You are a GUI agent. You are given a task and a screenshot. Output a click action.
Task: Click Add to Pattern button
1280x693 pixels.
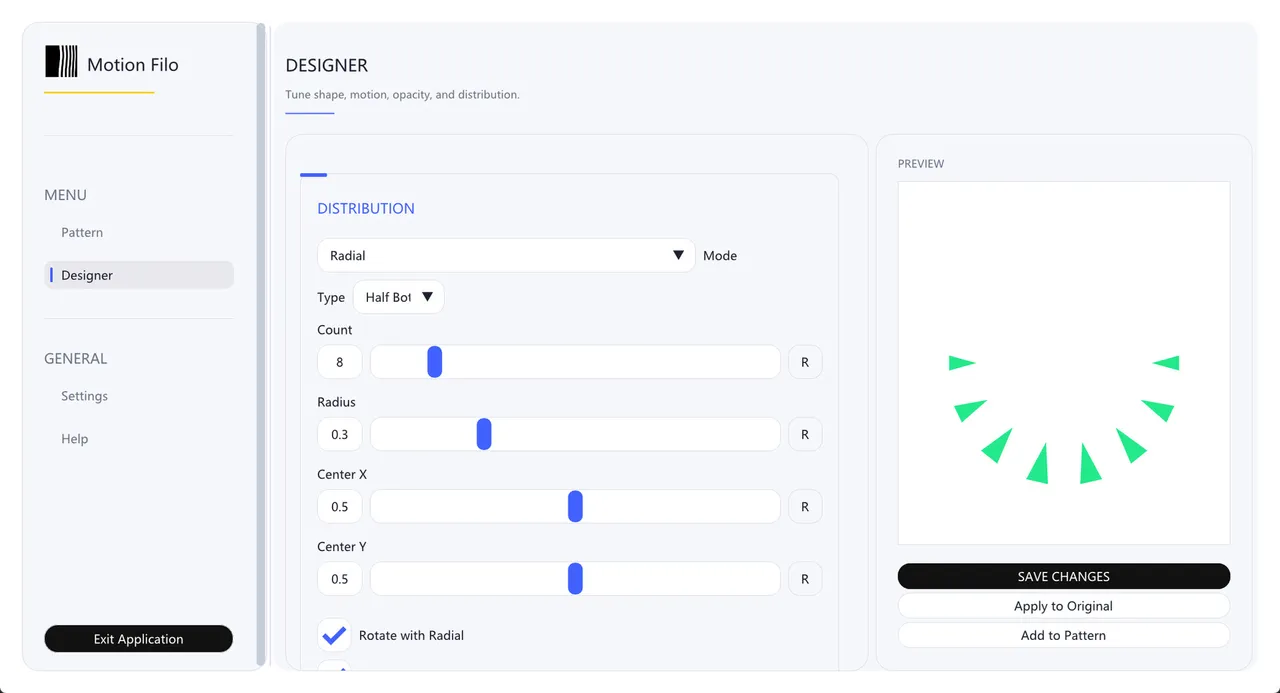click(1064, 635)
